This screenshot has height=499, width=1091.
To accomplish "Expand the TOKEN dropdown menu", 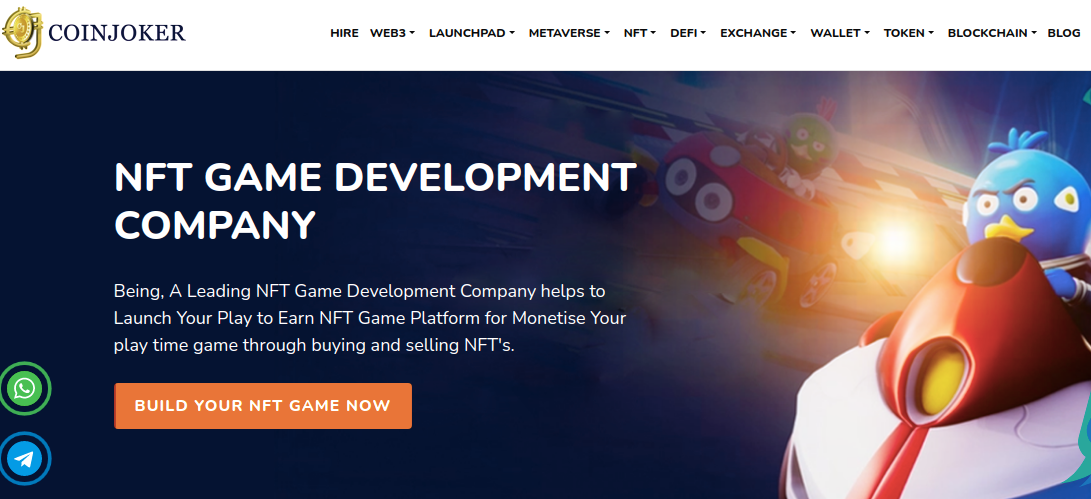I will tap(909, 33).
